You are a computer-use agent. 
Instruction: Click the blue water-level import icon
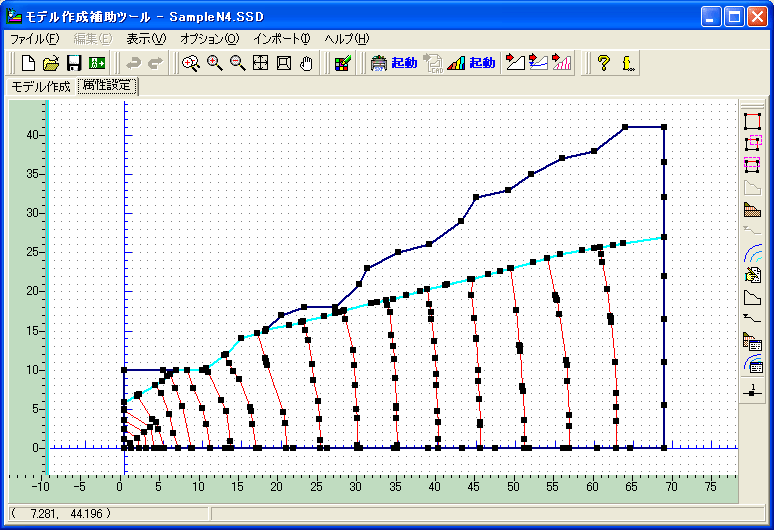pos(538,63)
